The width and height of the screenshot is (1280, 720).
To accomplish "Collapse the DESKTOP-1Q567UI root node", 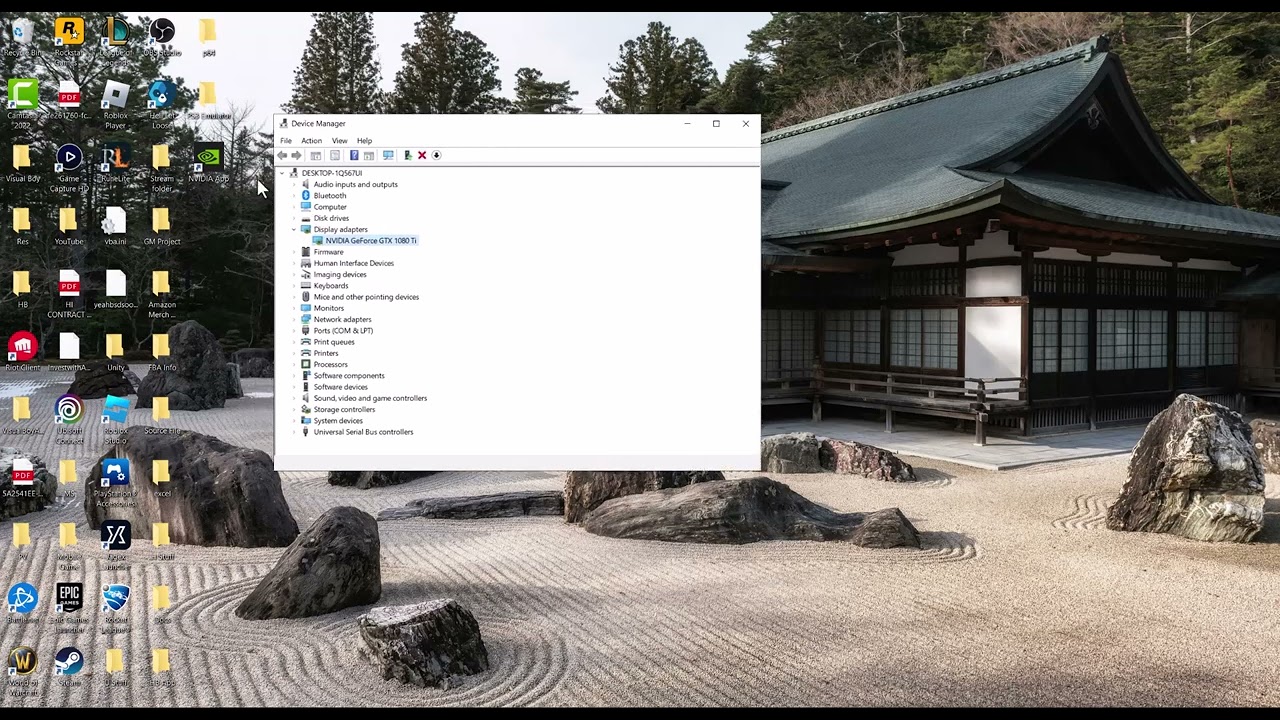I will pos(282,173).
